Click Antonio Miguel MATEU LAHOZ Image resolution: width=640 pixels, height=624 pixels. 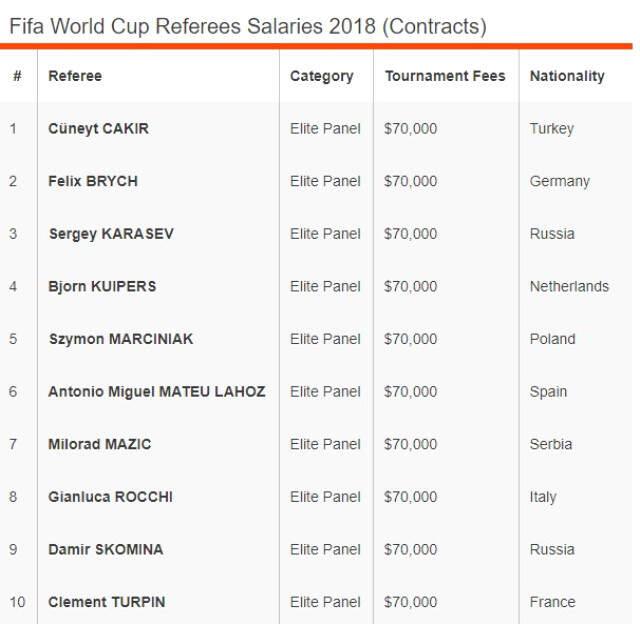click(x=157, y=392)
